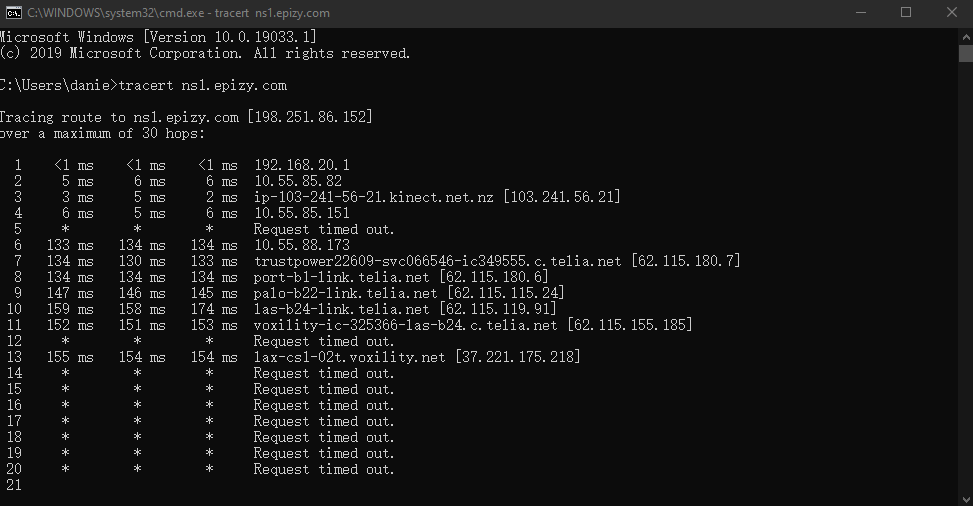Click the vertical scrollbar thumb
The width and height of the screenshot is (973, 506).
966,53
